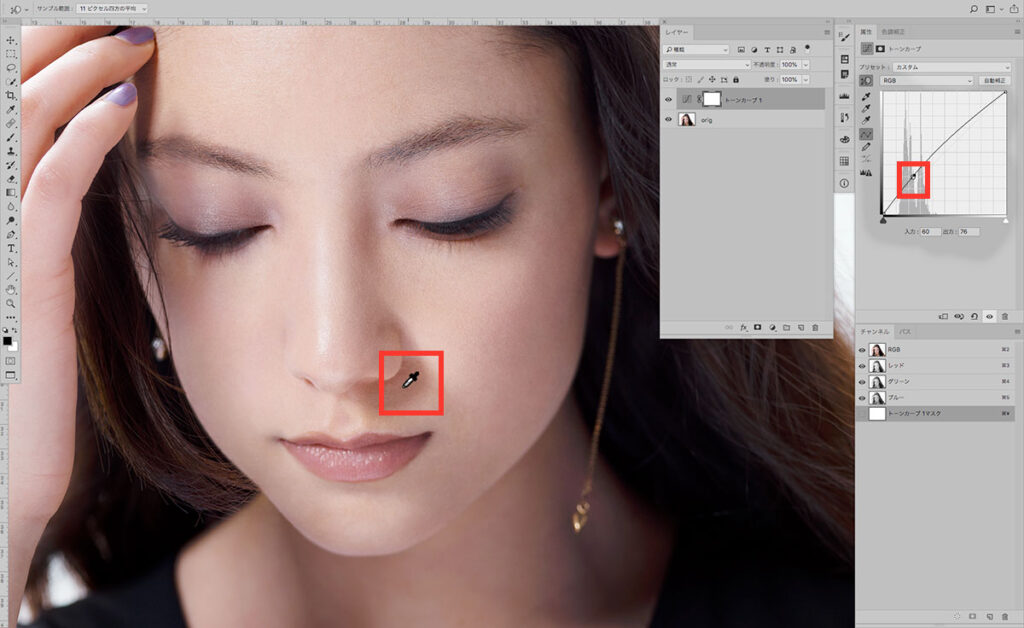The image size is (1024, 628).
Task: Switch to the 色調補正 tab
Action: 894,32
